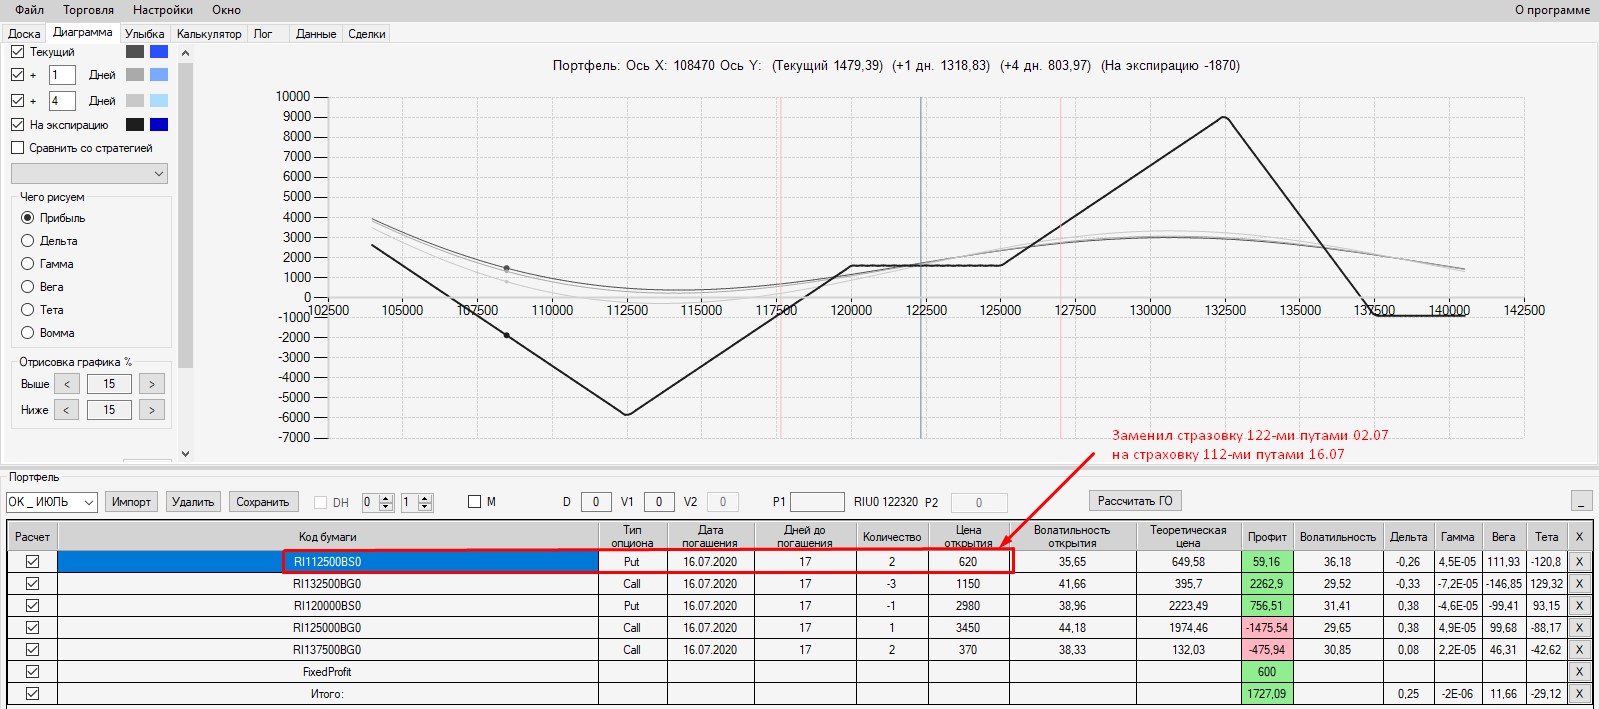Click the Рассчитать ГО button

[1135, 501]
